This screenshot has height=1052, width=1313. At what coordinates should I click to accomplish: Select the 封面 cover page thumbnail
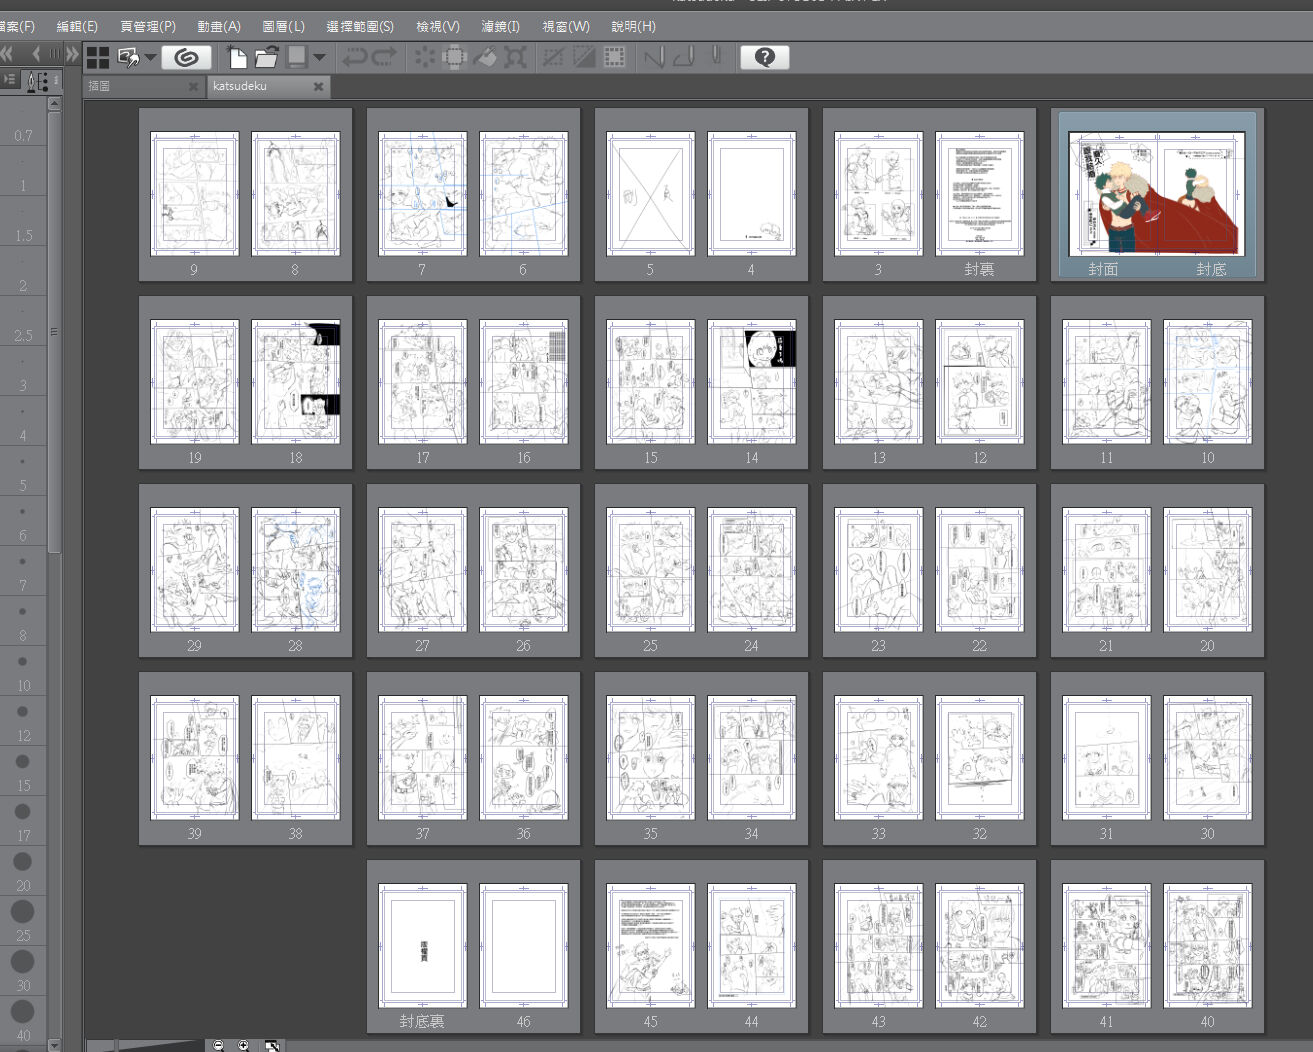click(1157, 195)
